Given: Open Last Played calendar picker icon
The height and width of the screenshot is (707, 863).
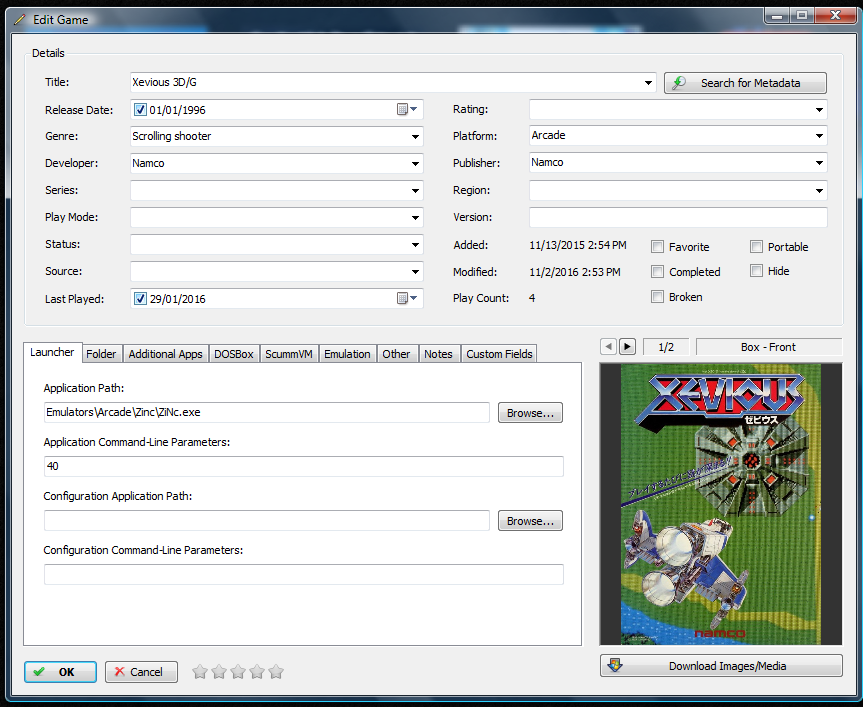Looking at the screenshot, I should [407, 298].
